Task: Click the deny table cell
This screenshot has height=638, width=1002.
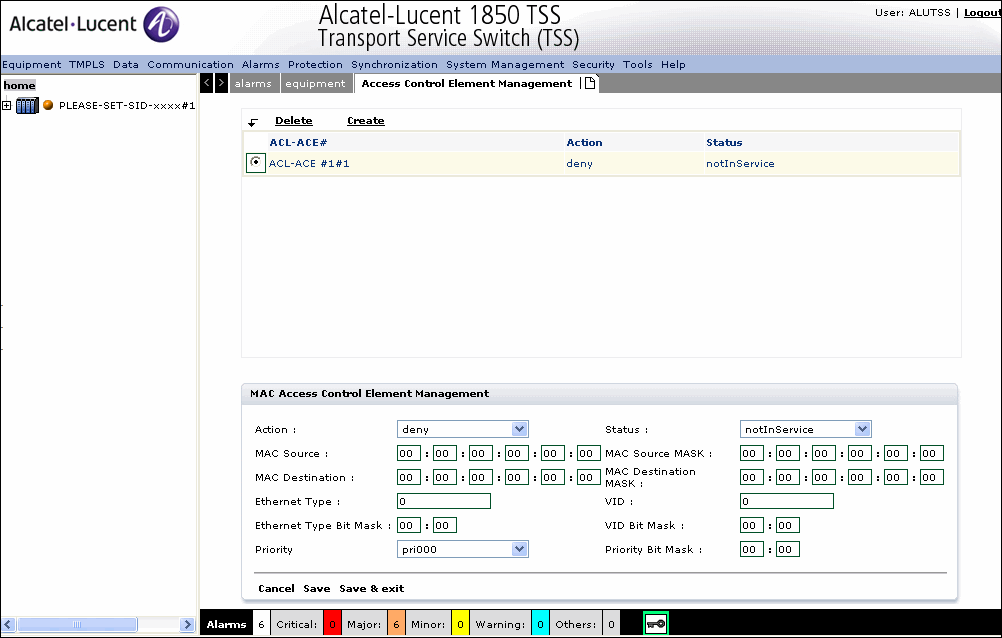Action: (x=579, y=164)
